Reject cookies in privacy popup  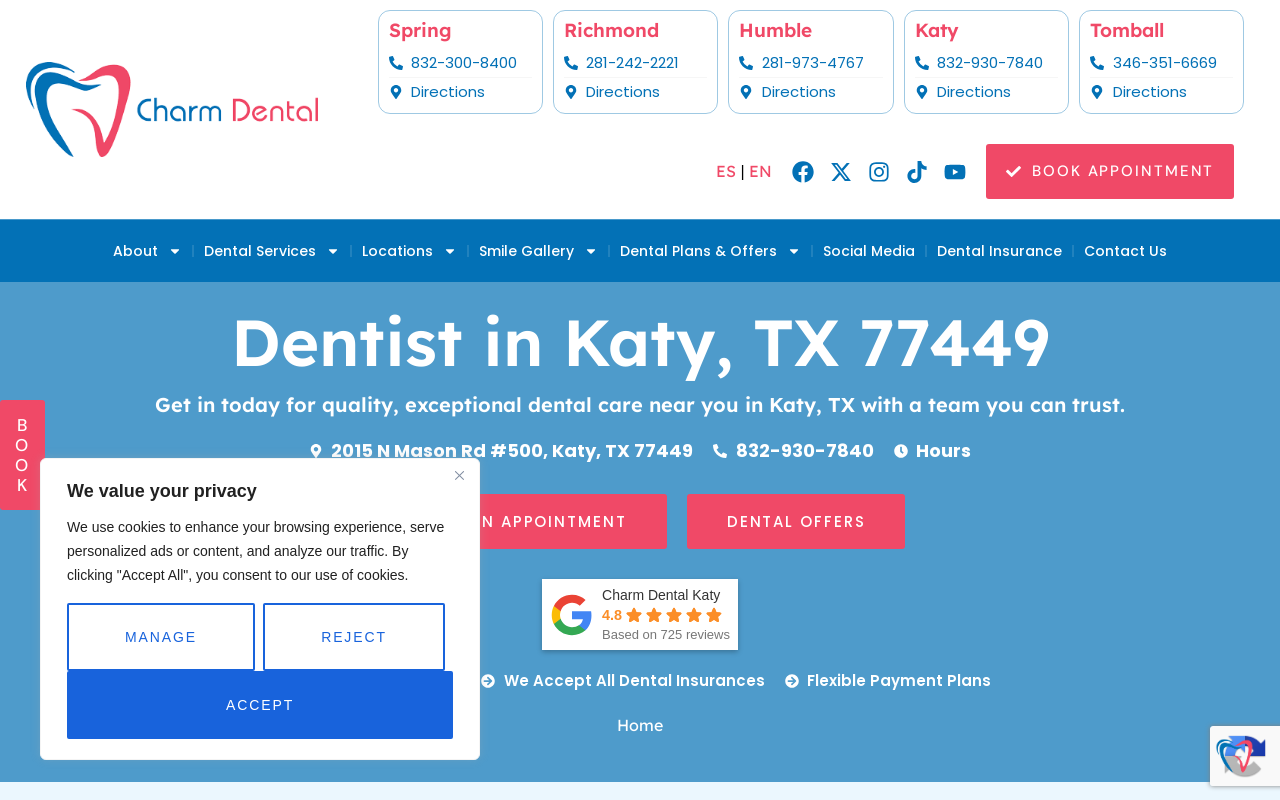pyautogui.click(x=354, y=637)
